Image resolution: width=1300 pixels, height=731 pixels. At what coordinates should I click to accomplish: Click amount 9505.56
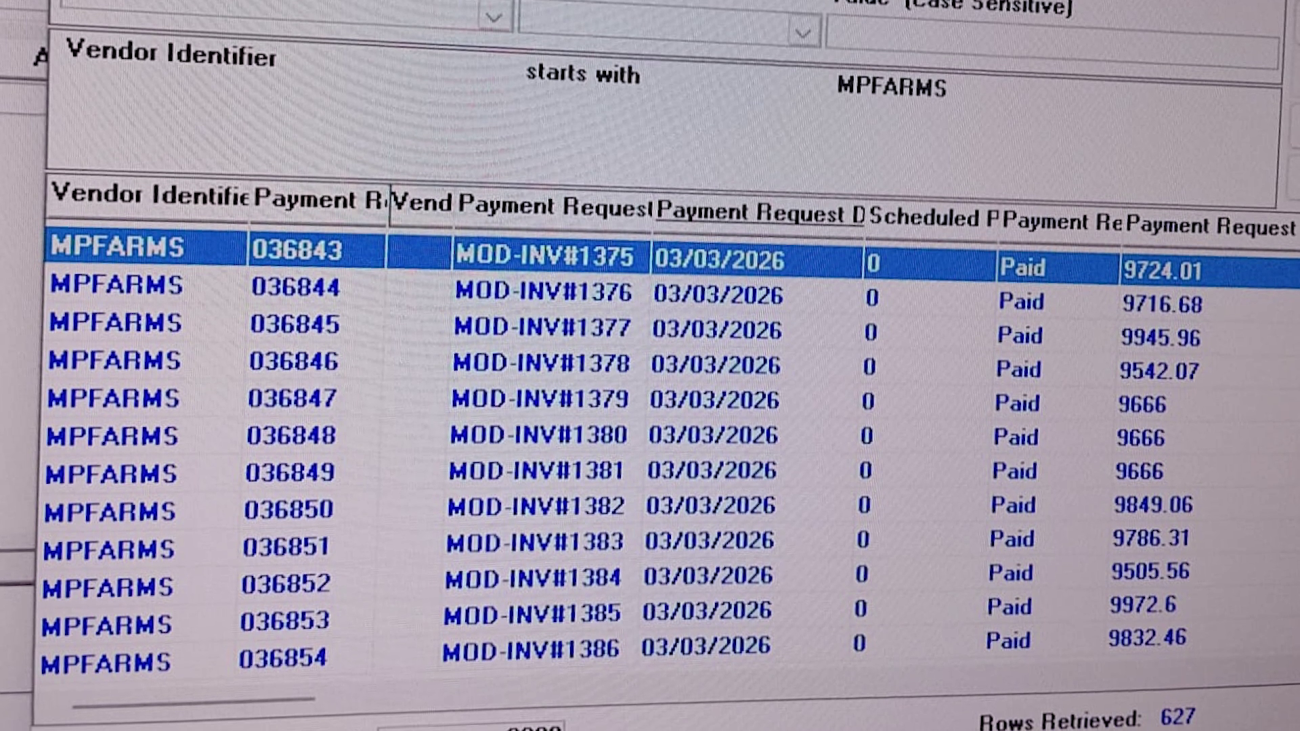point(1151,572)
